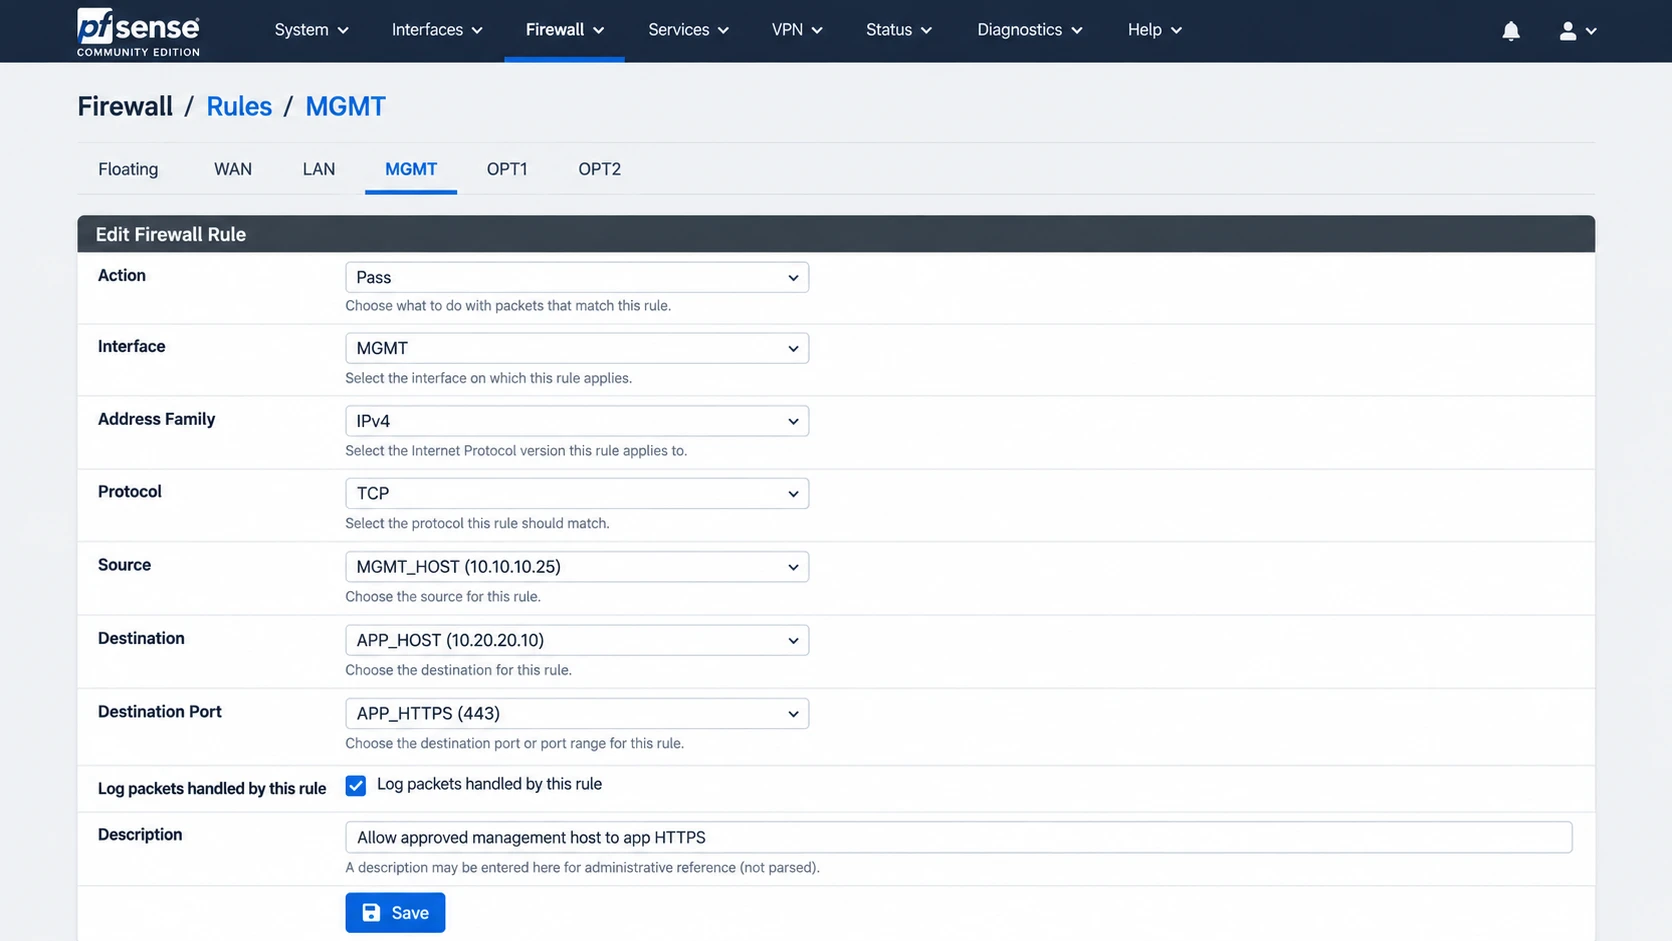Image resolution: width=1672 pixels, height=941 pixels.
Task: Click the Edit Firewall Rule panel header
Action: pos(836,234)
